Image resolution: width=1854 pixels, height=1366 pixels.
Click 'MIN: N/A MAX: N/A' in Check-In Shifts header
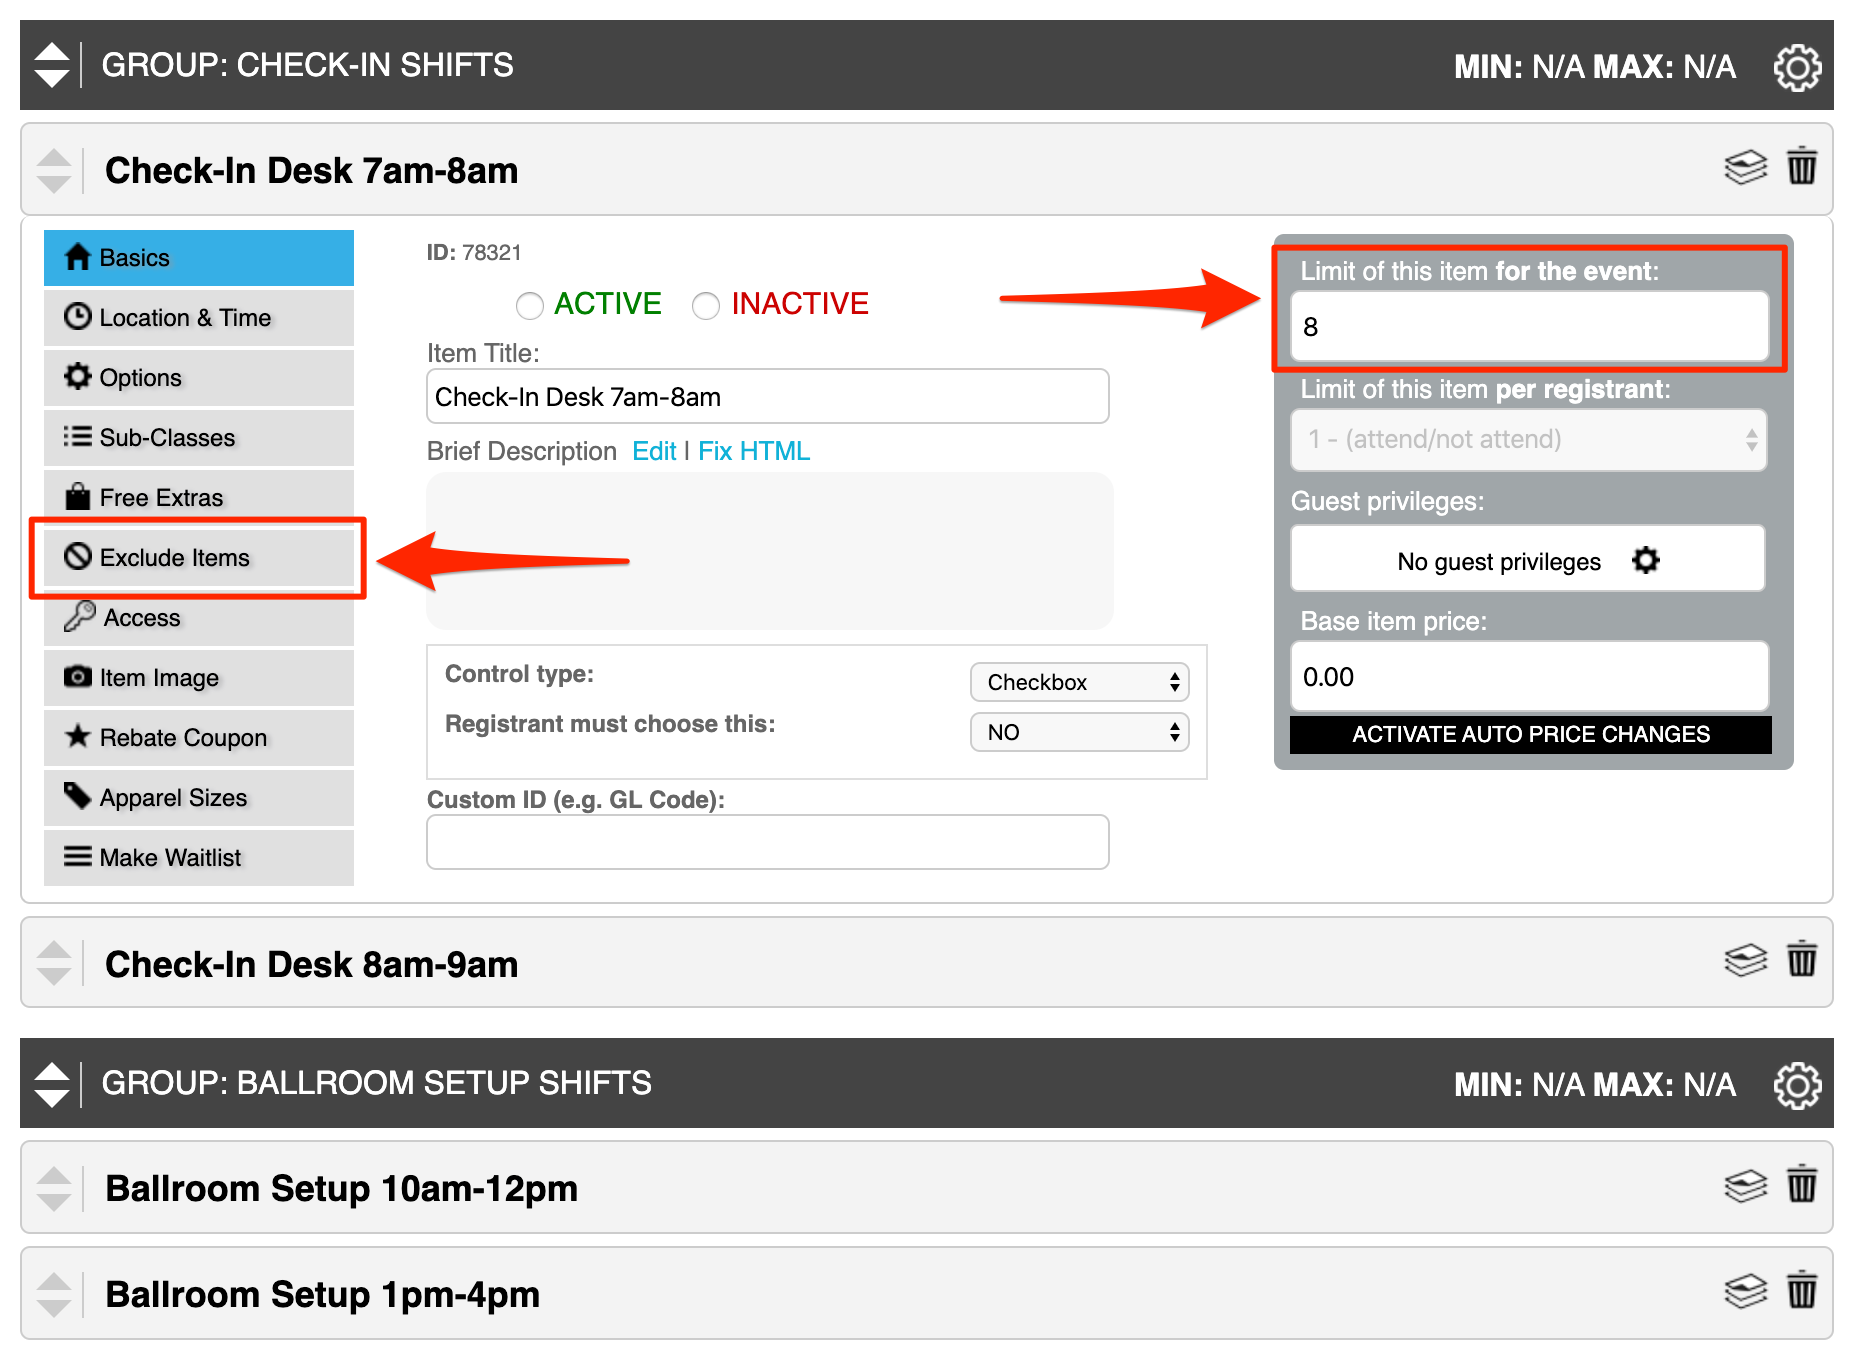[x=1595, y=67]
